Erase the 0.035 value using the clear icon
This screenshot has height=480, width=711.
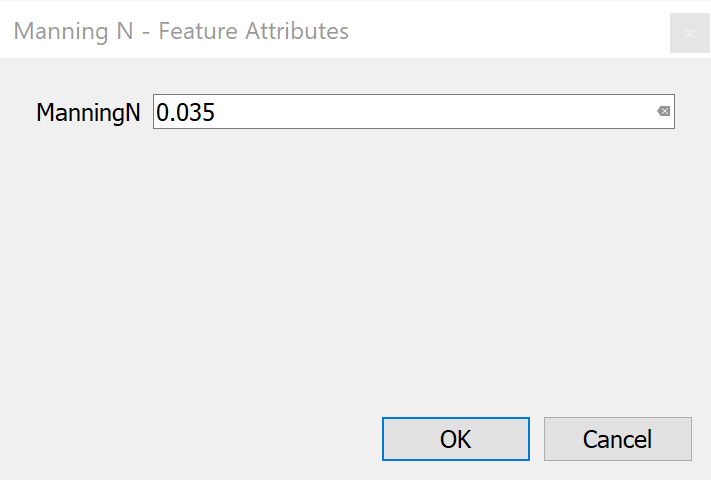coord(663,112)
